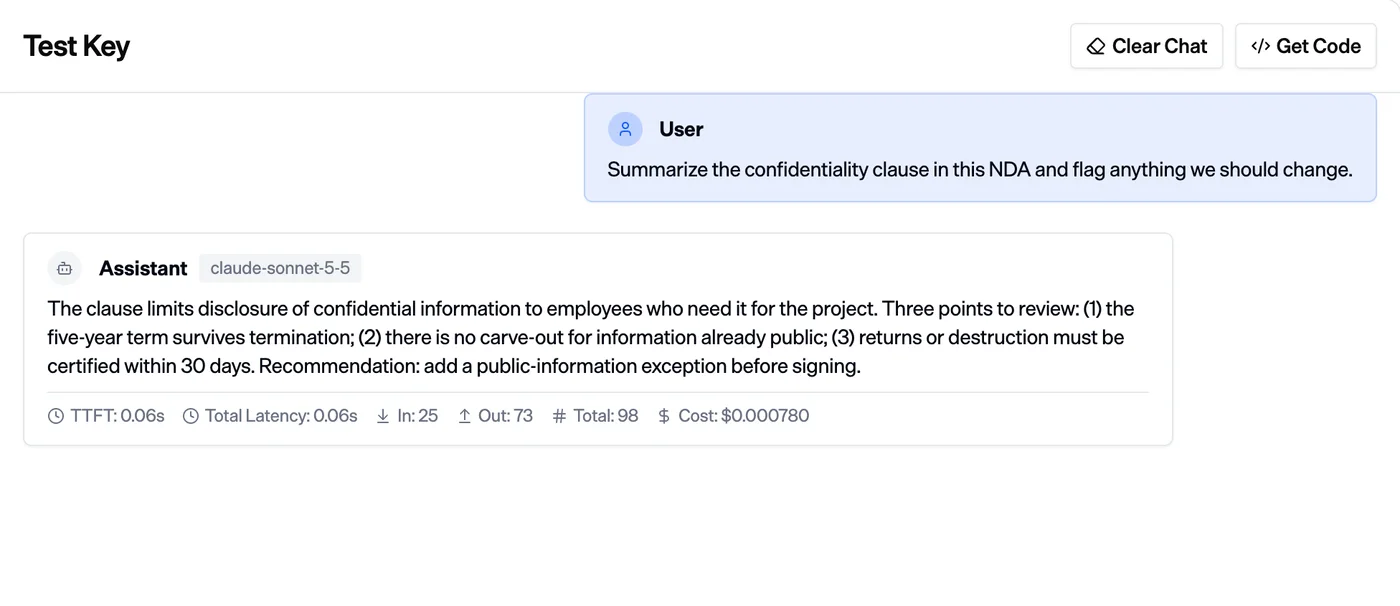Click the 'Assistant' label in response card

point(143,268)
